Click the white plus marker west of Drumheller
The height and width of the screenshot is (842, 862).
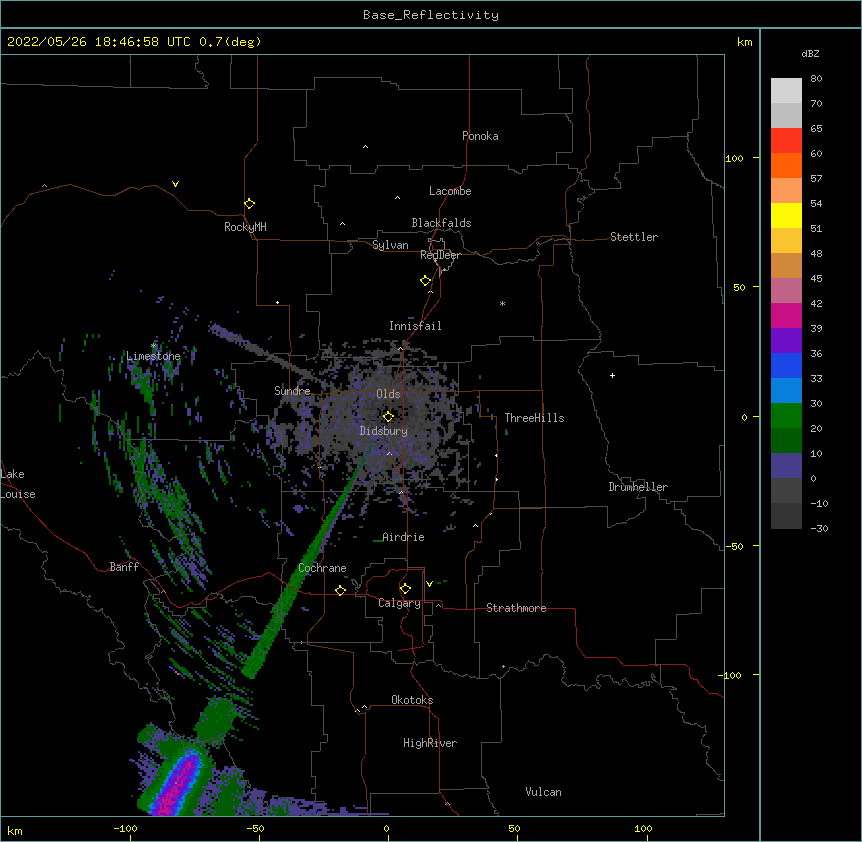click(612, 375)
